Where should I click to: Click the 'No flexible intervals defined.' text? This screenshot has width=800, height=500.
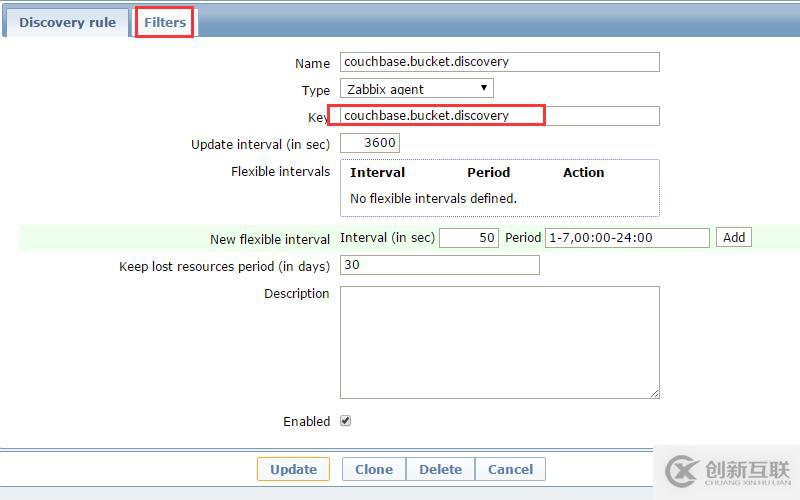pos(433,198)
